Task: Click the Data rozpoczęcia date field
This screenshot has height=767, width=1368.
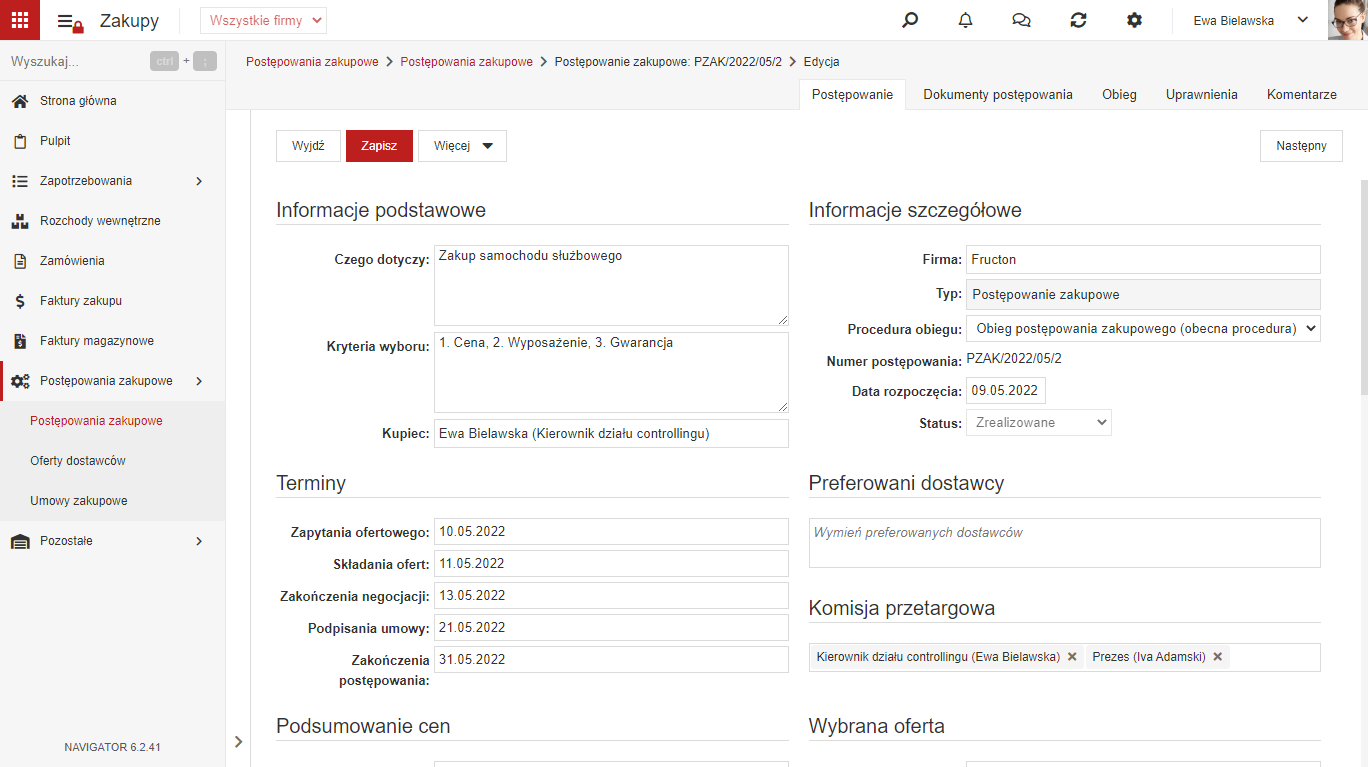Action: tap(1006, 391)
